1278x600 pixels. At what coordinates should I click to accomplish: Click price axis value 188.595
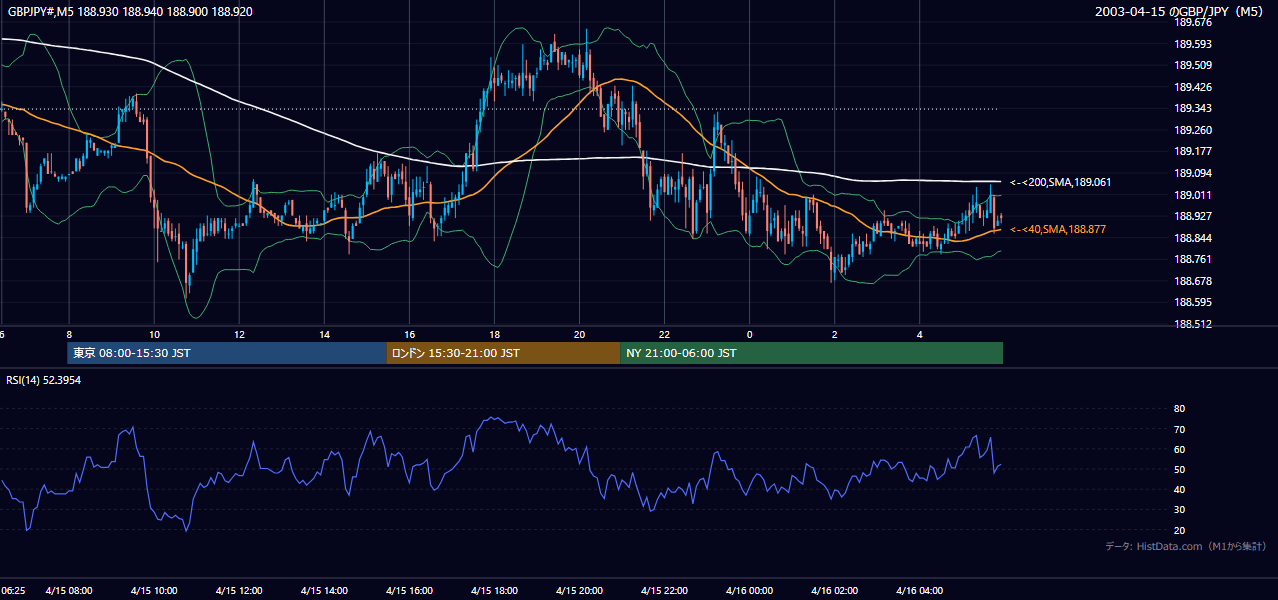[x=1193, y=302]
